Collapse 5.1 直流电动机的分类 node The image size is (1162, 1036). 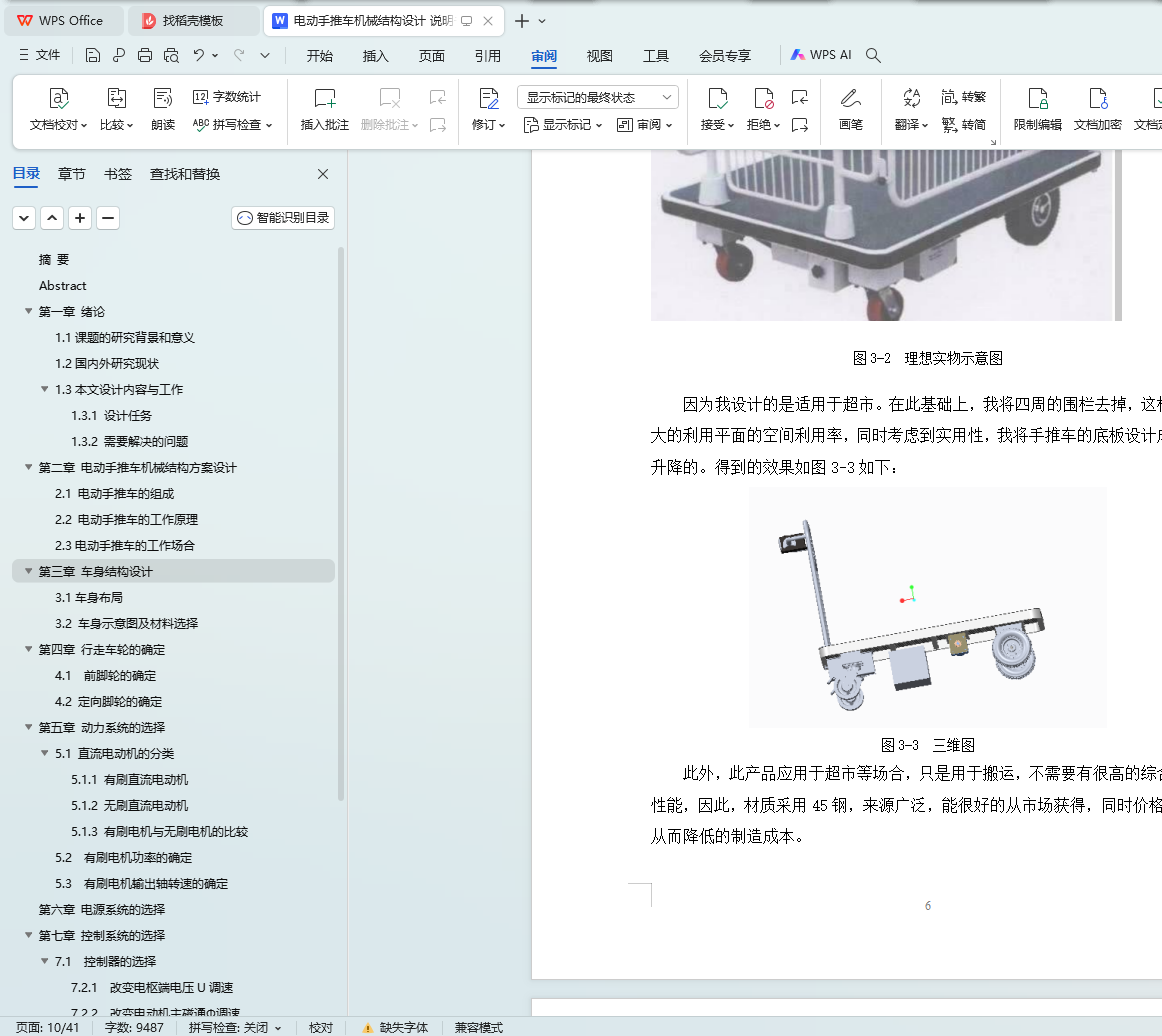pos(44,753)
